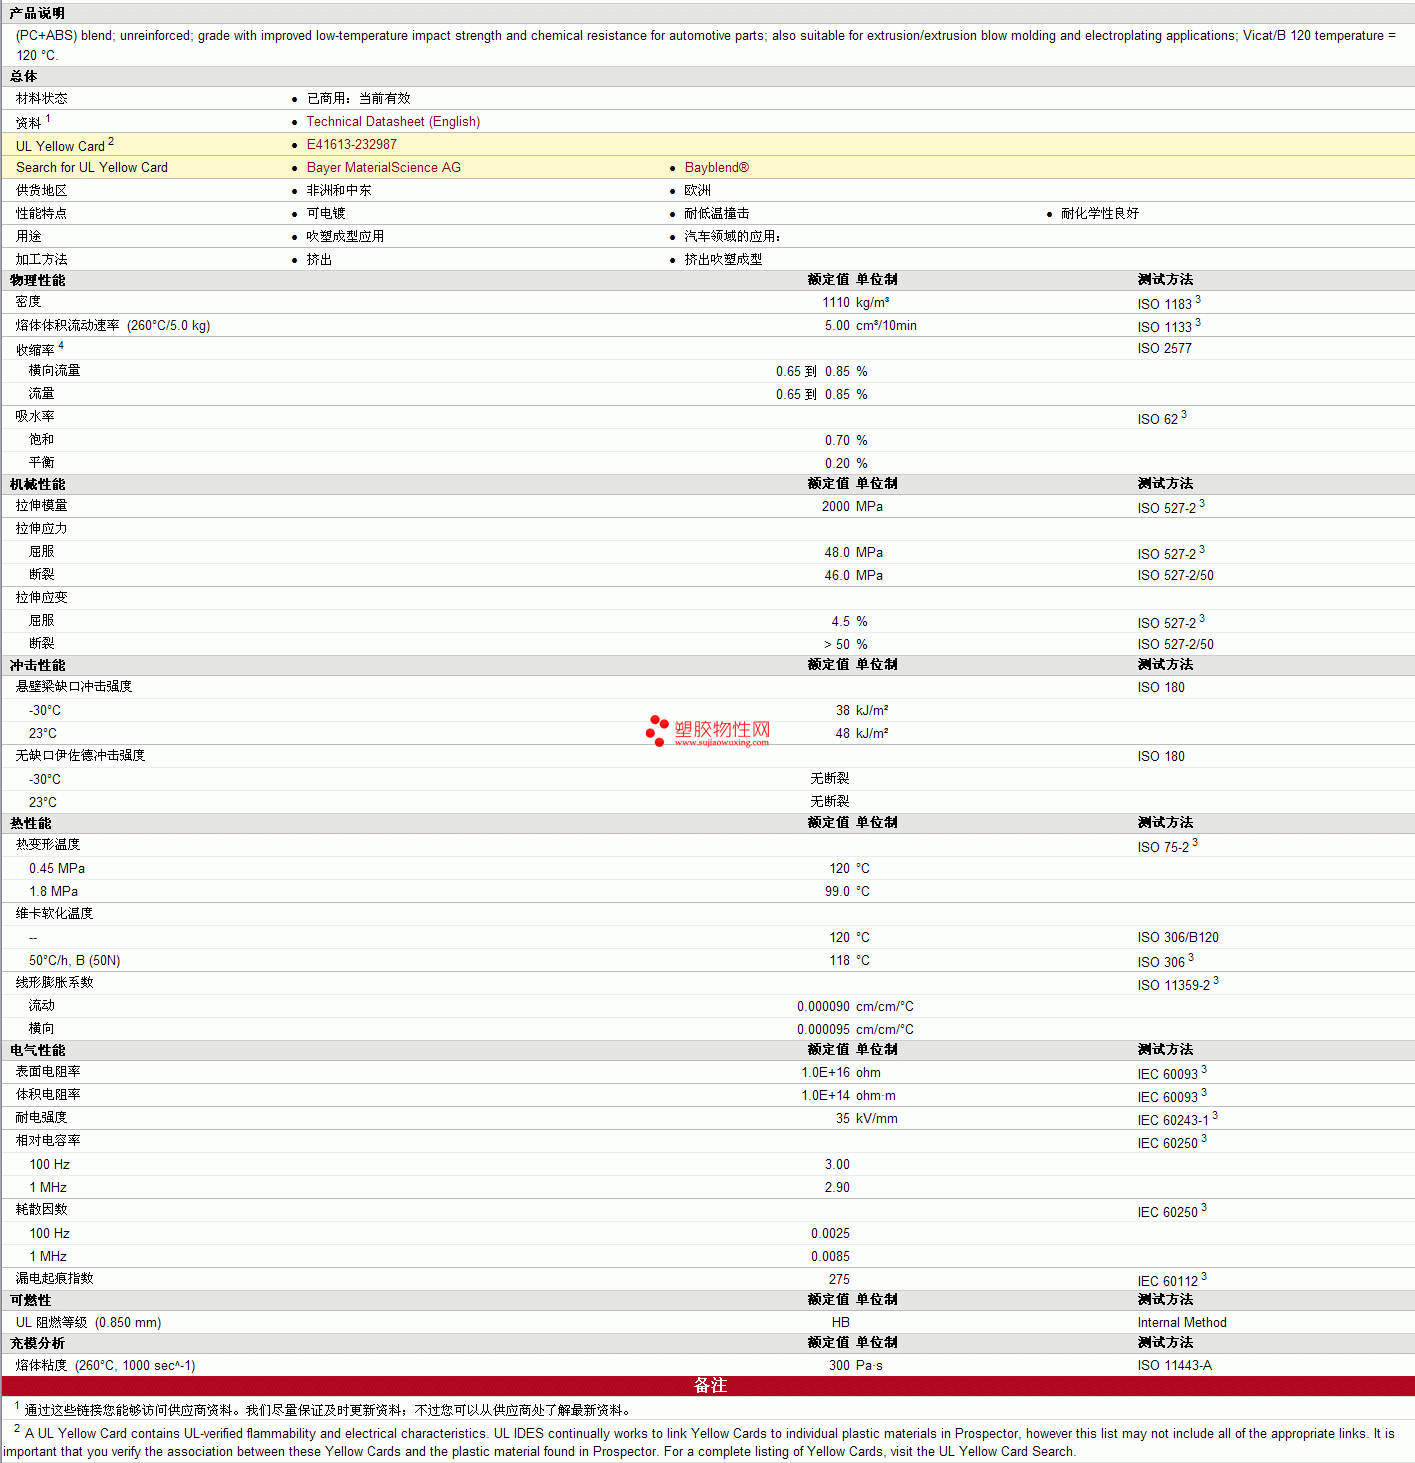Click the 充模分析 section header

(x=37, y=1343)
